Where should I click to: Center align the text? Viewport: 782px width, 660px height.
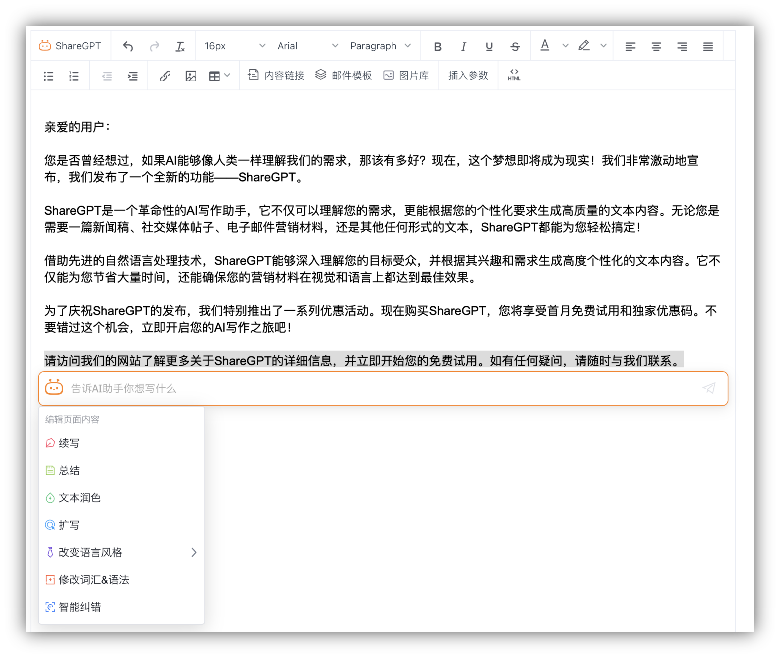point(656,46)
